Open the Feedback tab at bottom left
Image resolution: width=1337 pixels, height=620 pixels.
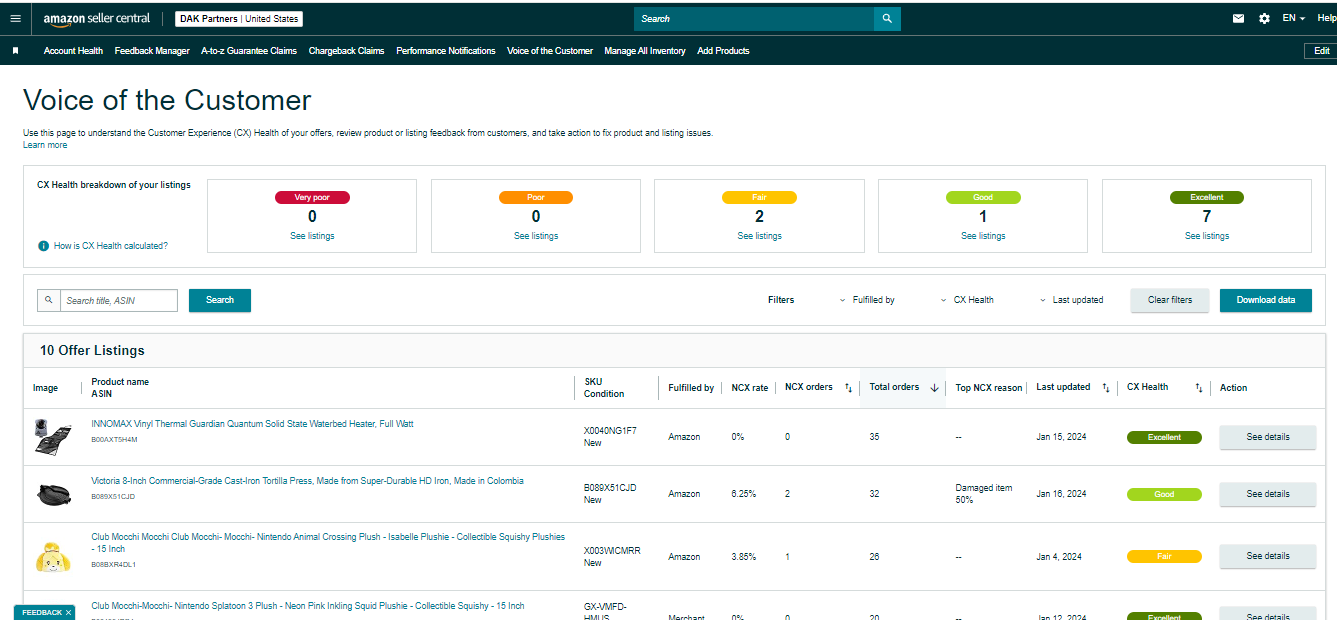42,612
